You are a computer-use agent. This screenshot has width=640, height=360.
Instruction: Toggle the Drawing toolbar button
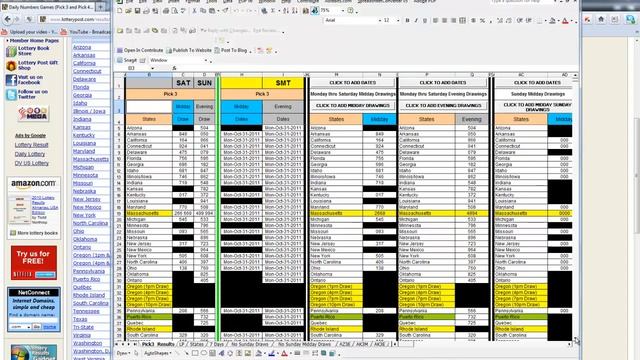tap(315, 11)
